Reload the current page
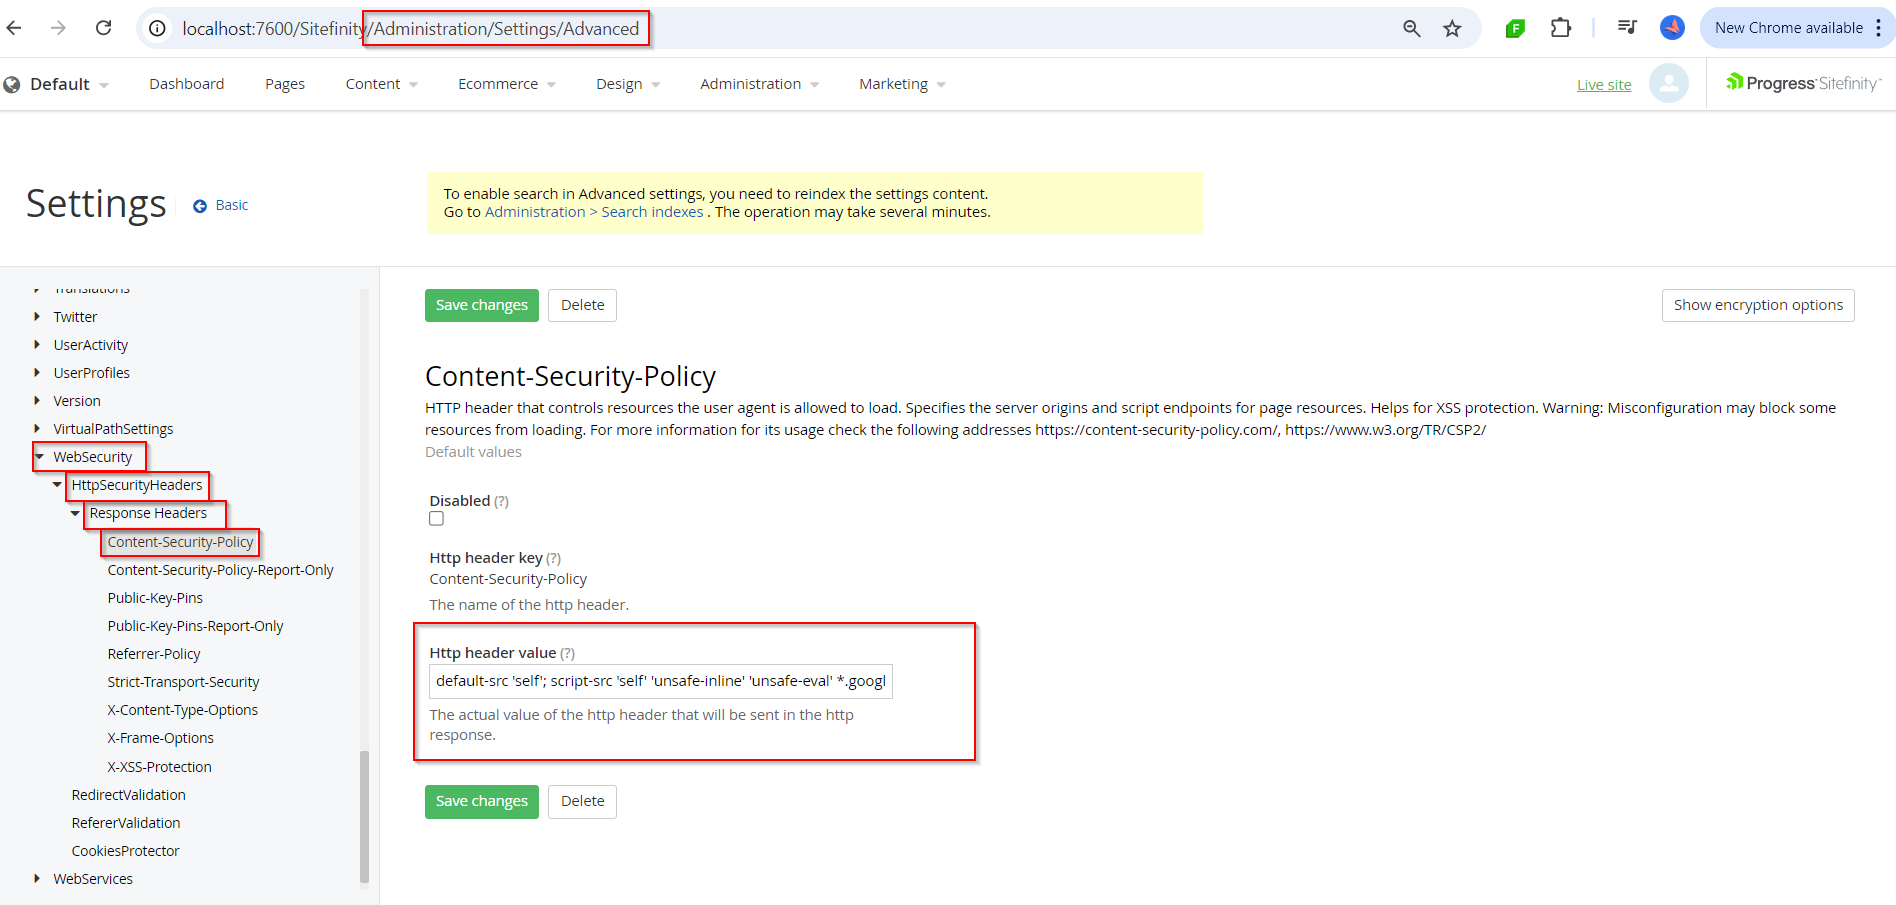Image resolution: width=1896 pixels, height=905 pixels. click(x=103, y=28)
